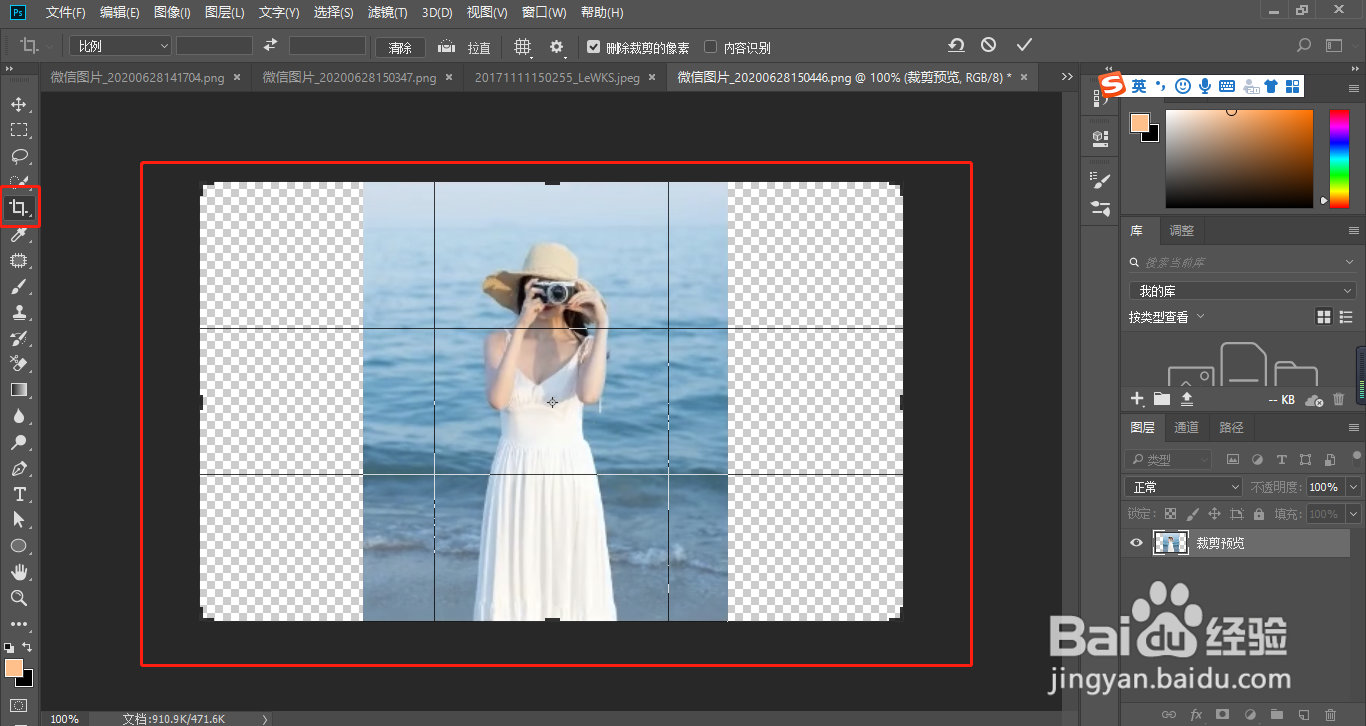Click the Straighten tool icon

click(447, 46)
